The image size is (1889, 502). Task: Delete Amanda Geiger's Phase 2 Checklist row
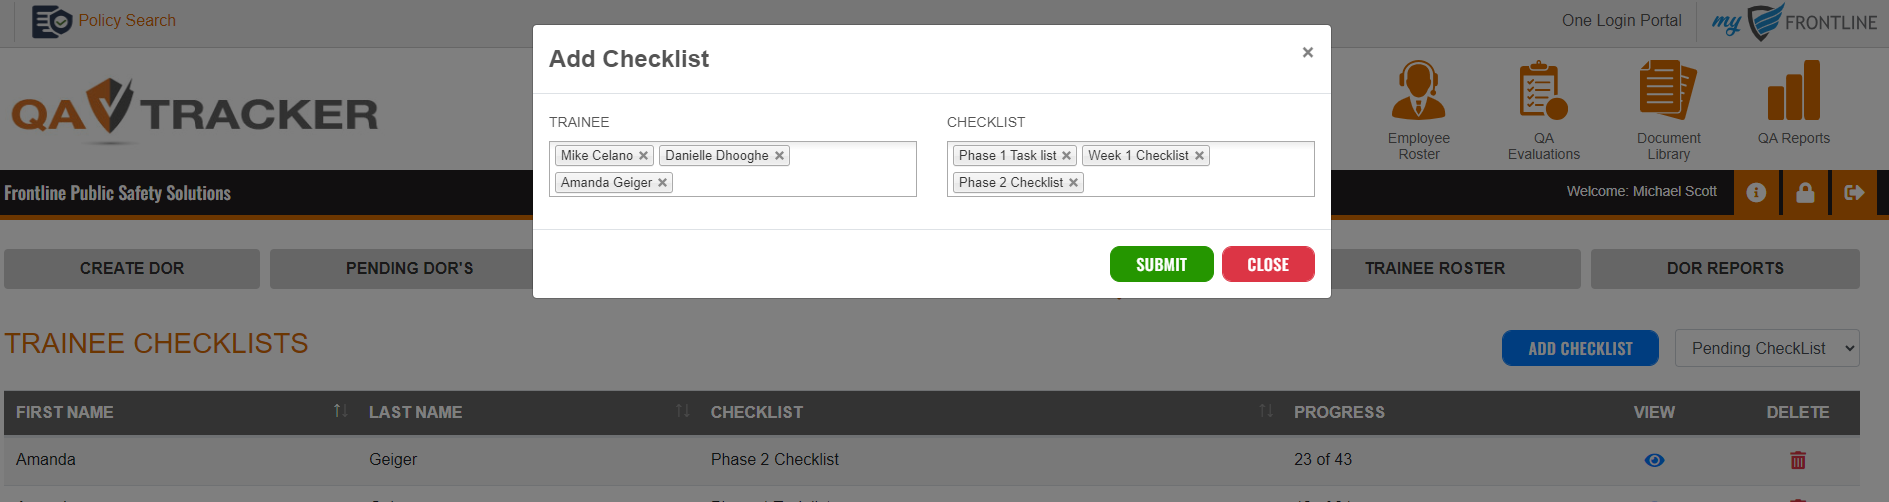(x=1798, y=460)
